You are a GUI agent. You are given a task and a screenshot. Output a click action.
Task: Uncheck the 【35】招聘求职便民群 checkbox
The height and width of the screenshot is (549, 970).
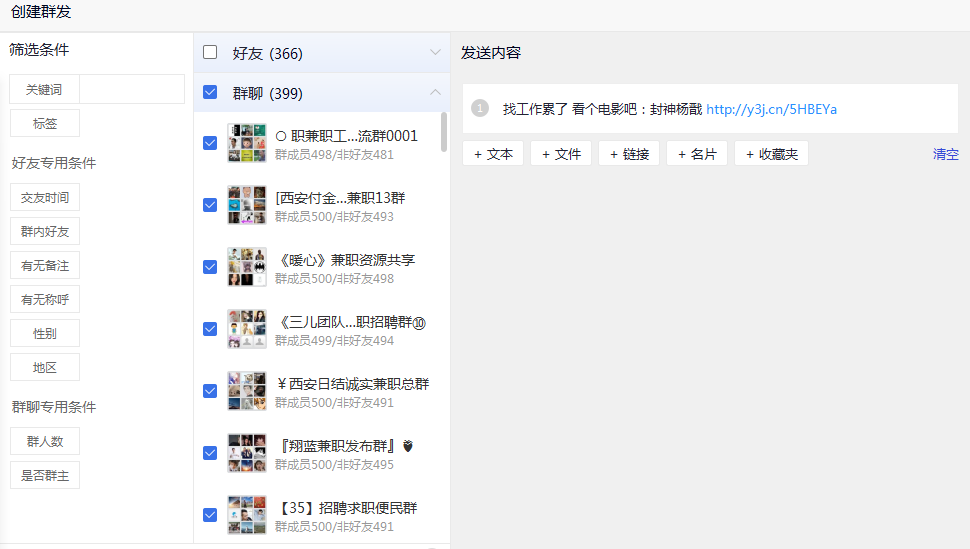click(x=210, y=515)
